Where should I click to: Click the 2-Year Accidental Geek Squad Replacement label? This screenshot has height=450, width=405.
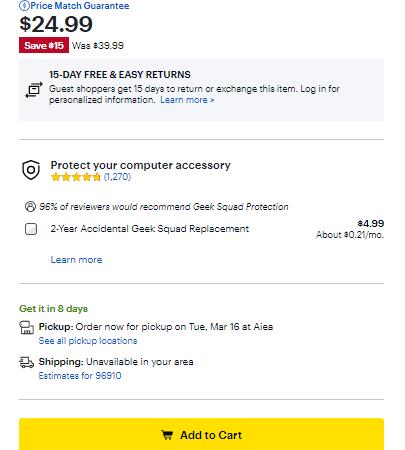(150, 229)
